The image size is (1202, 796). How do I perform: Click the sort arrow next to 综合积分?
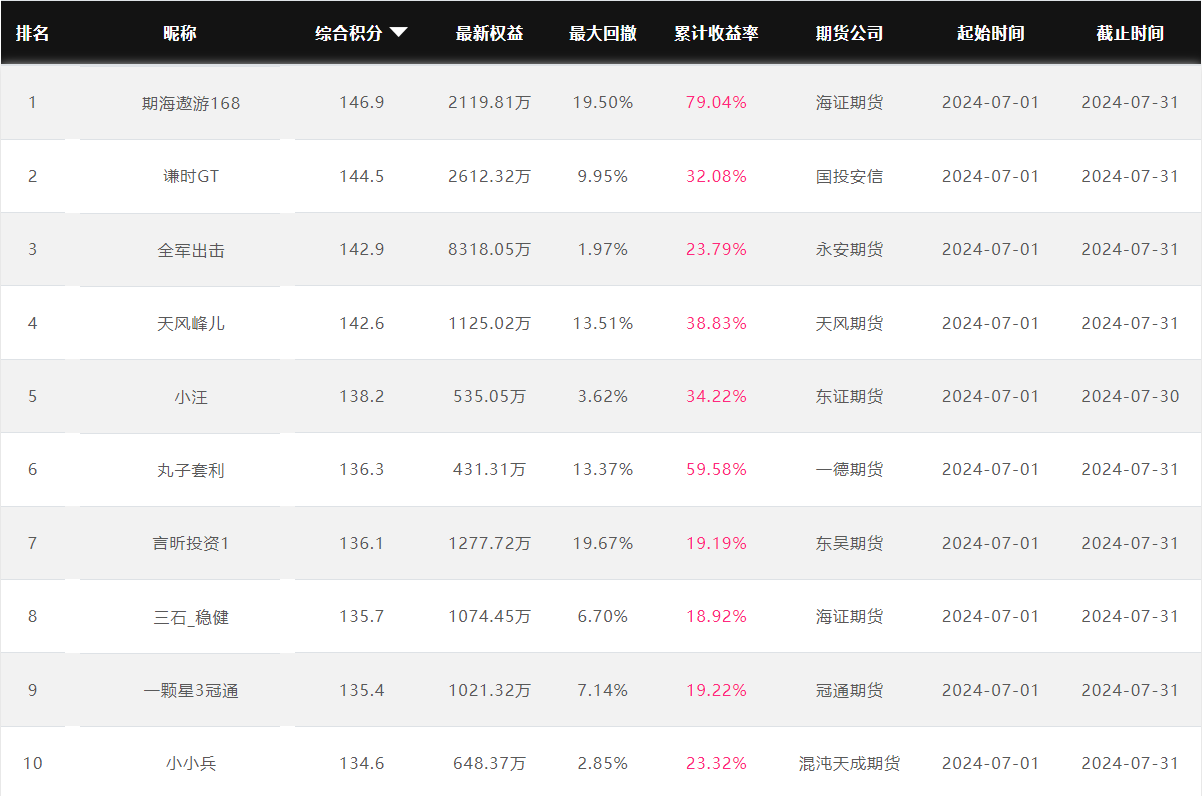399,33
